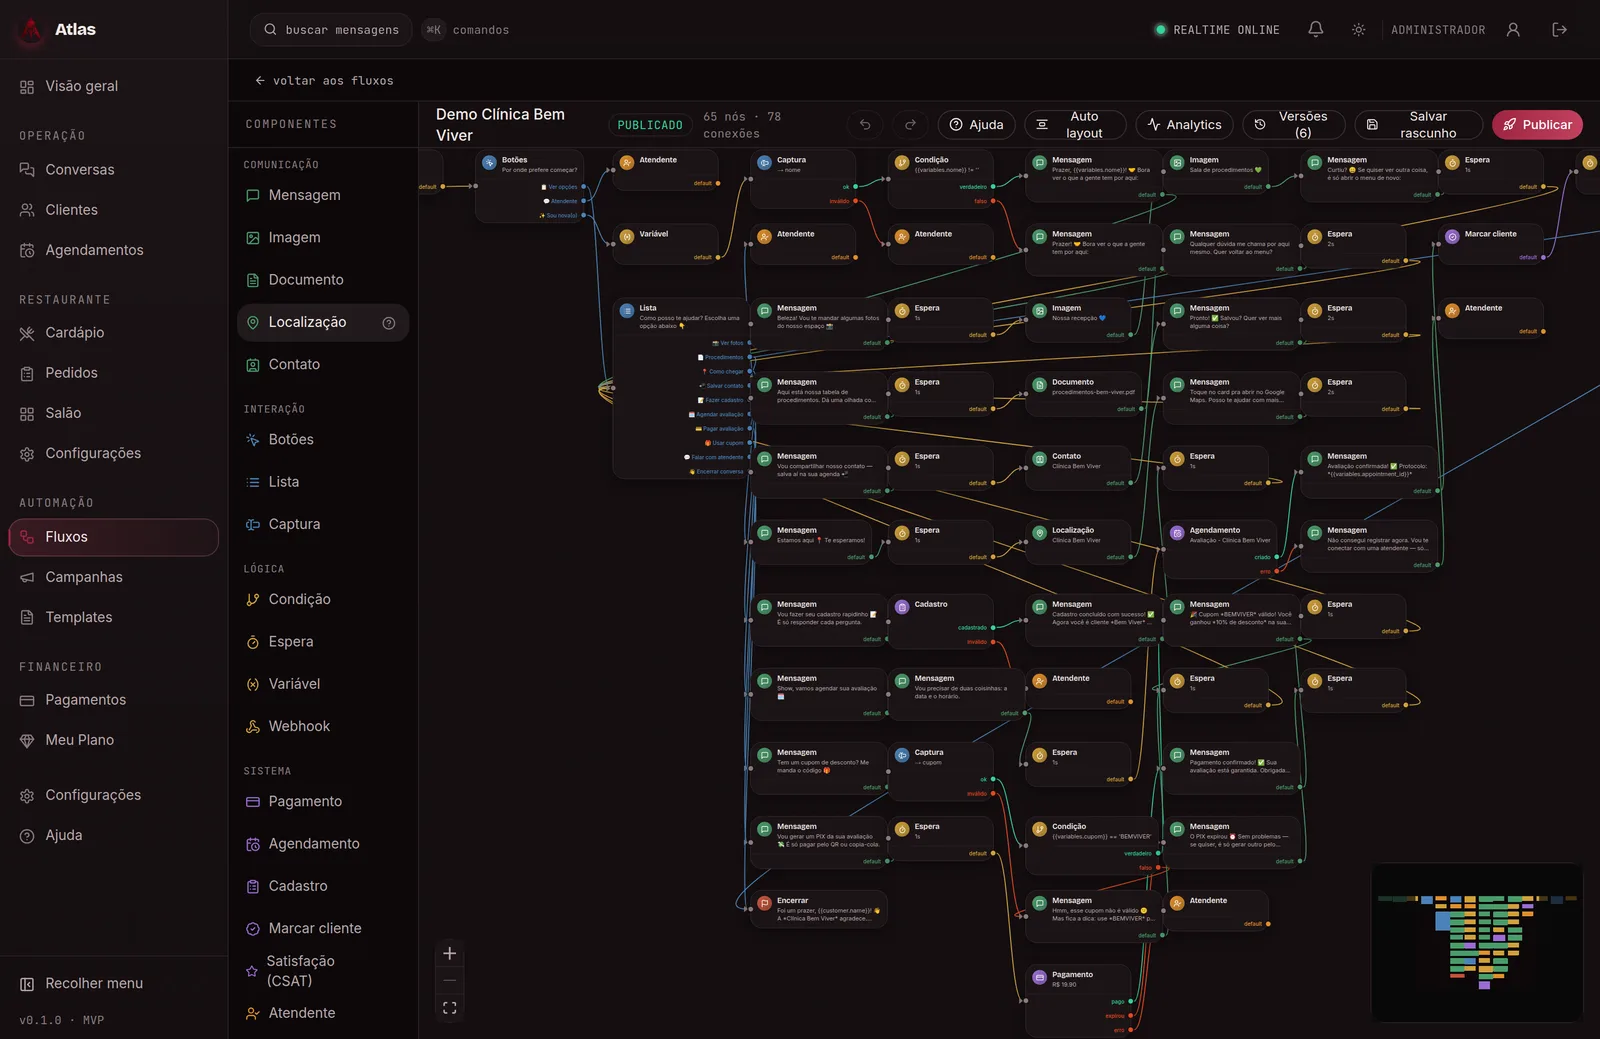This screenshot has width=1600, height=1039.
Task: Click the Atlas logo
Action: [32, 30]
